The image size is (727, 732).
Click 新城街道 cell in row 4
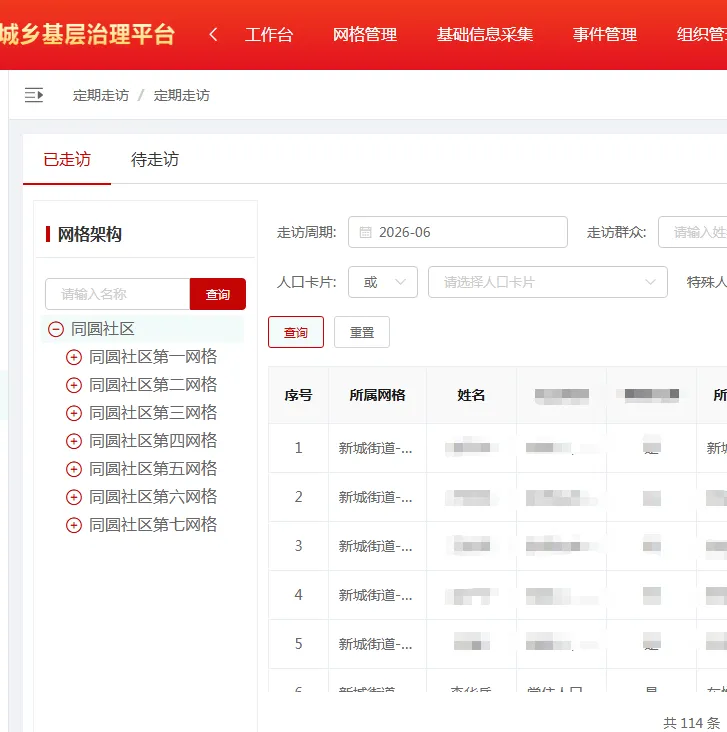(x=375, y=595)
